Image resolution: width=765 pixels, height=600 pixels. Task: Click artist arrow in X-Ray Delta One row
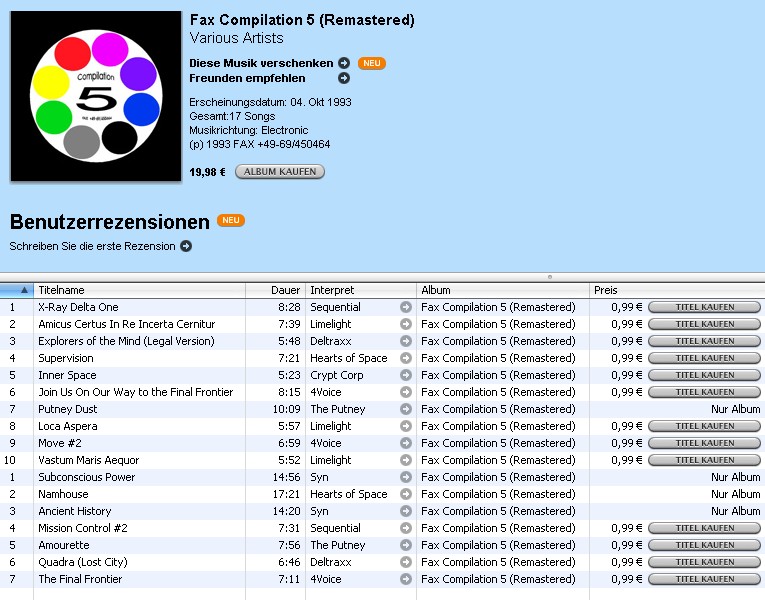405,307
